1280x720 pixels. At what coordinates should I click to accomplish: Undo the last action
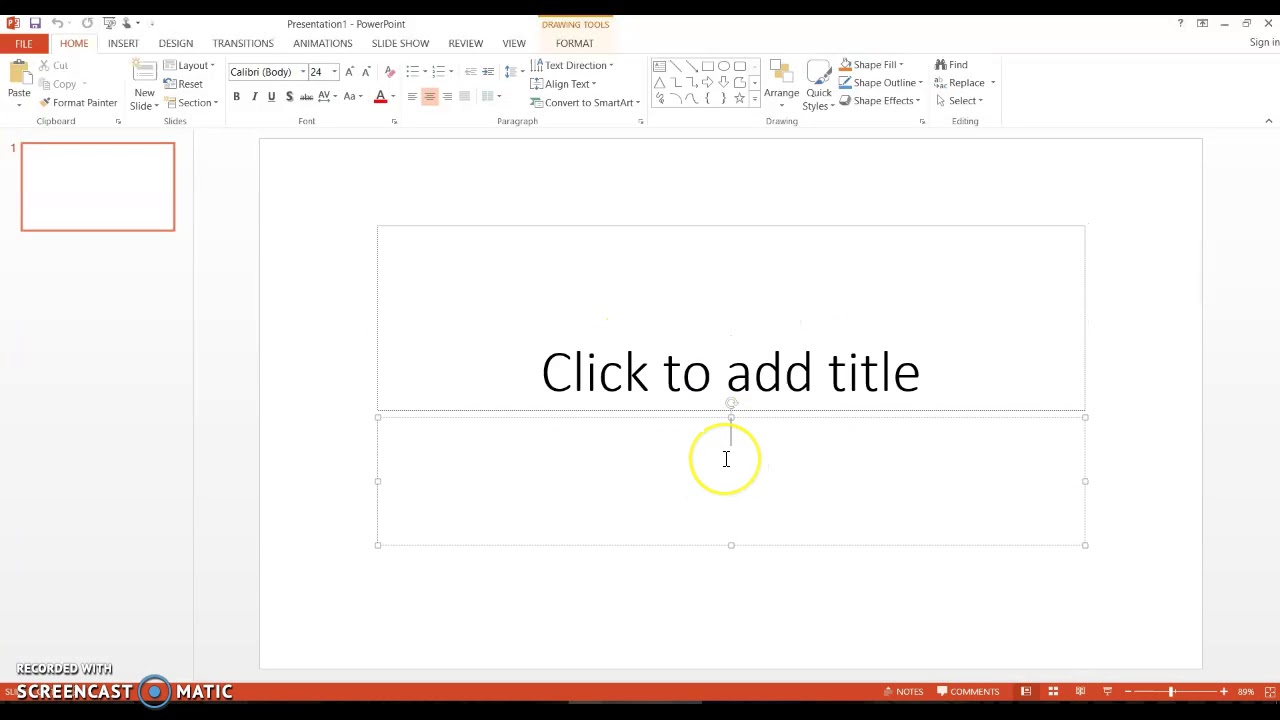click(57, 23)
